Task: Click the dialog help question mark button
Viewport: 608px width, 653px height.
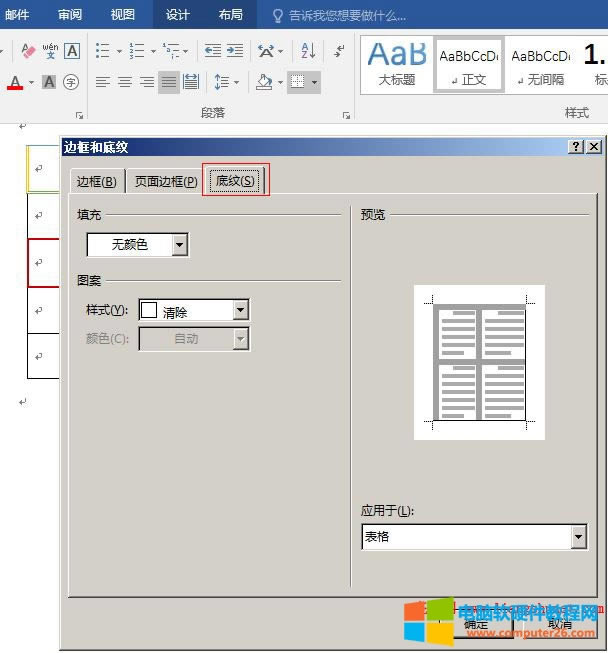Action: coord(576,147)
